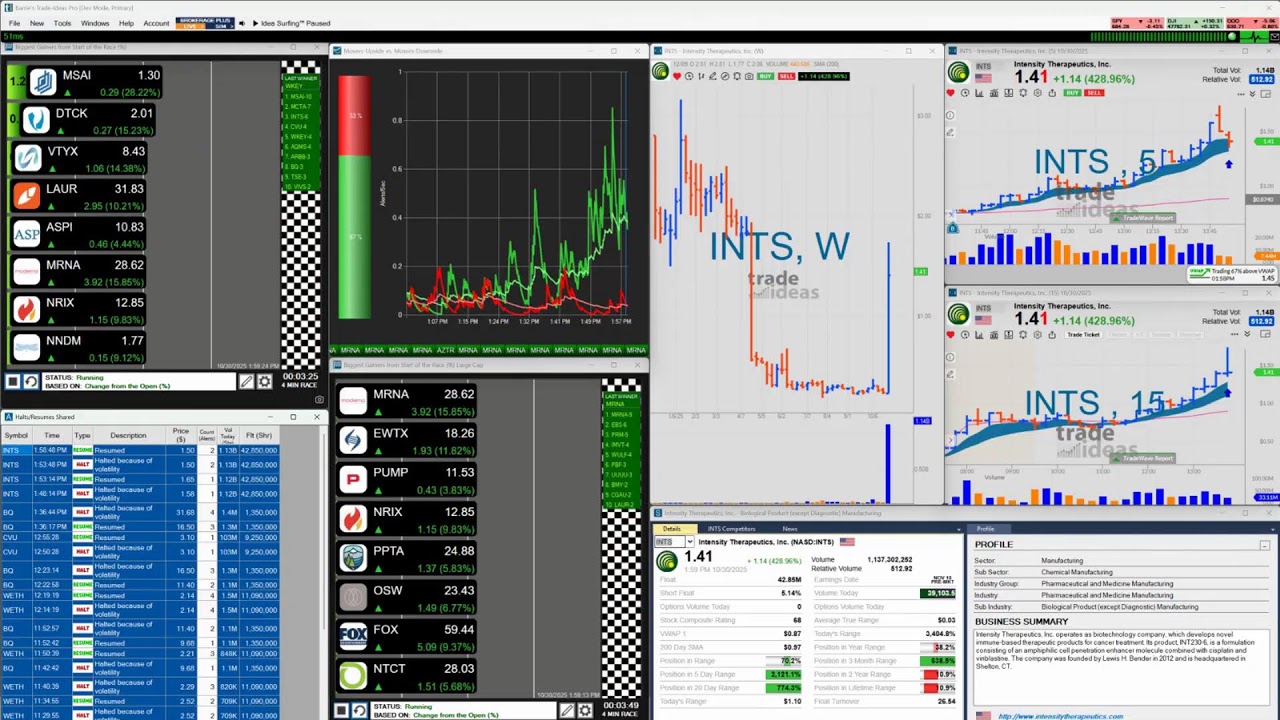
Task: Select the PUMP logo in Large Cap race
Action: point(353,479)
